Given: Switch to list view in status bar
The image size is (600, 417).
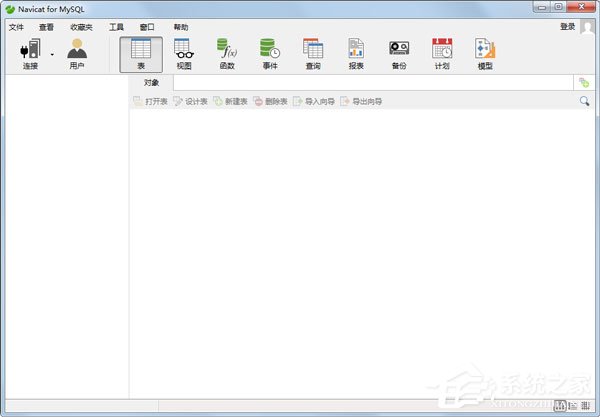Looking at the screenshot, I should 560,406.
